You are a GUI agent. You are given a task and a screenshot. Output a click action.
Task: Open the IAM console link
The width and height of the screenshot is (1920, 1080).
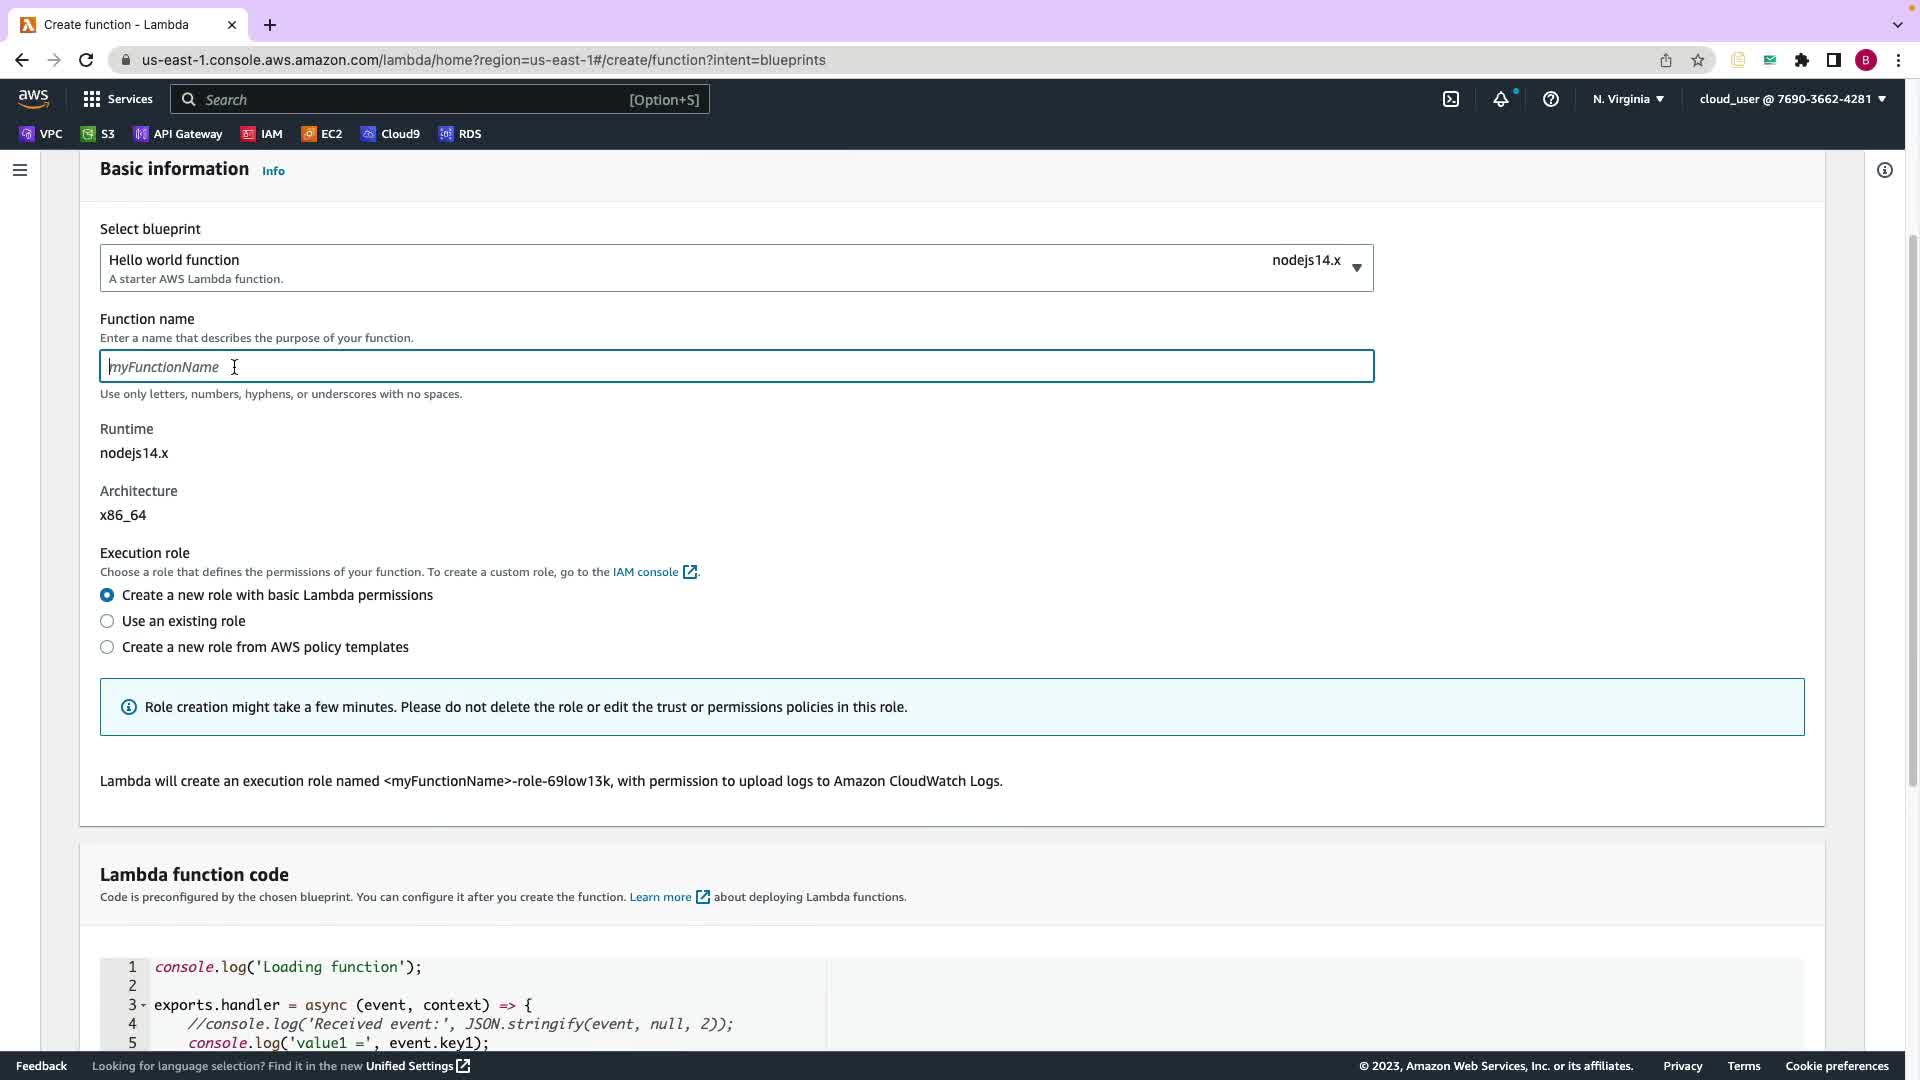(x=645, y=572)
